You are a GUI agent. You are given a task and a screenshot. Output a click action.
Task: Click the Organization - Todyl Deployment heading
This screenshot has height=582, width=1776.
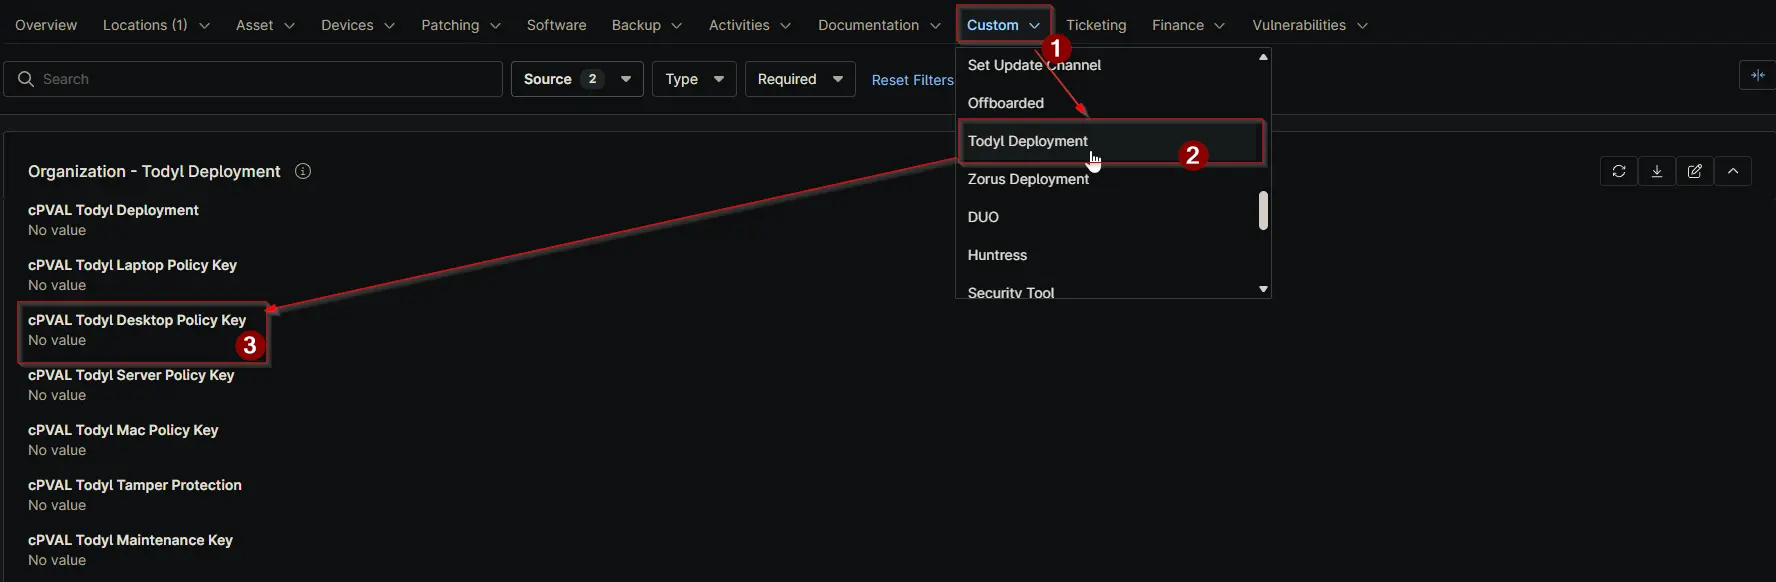click(154, 171)
